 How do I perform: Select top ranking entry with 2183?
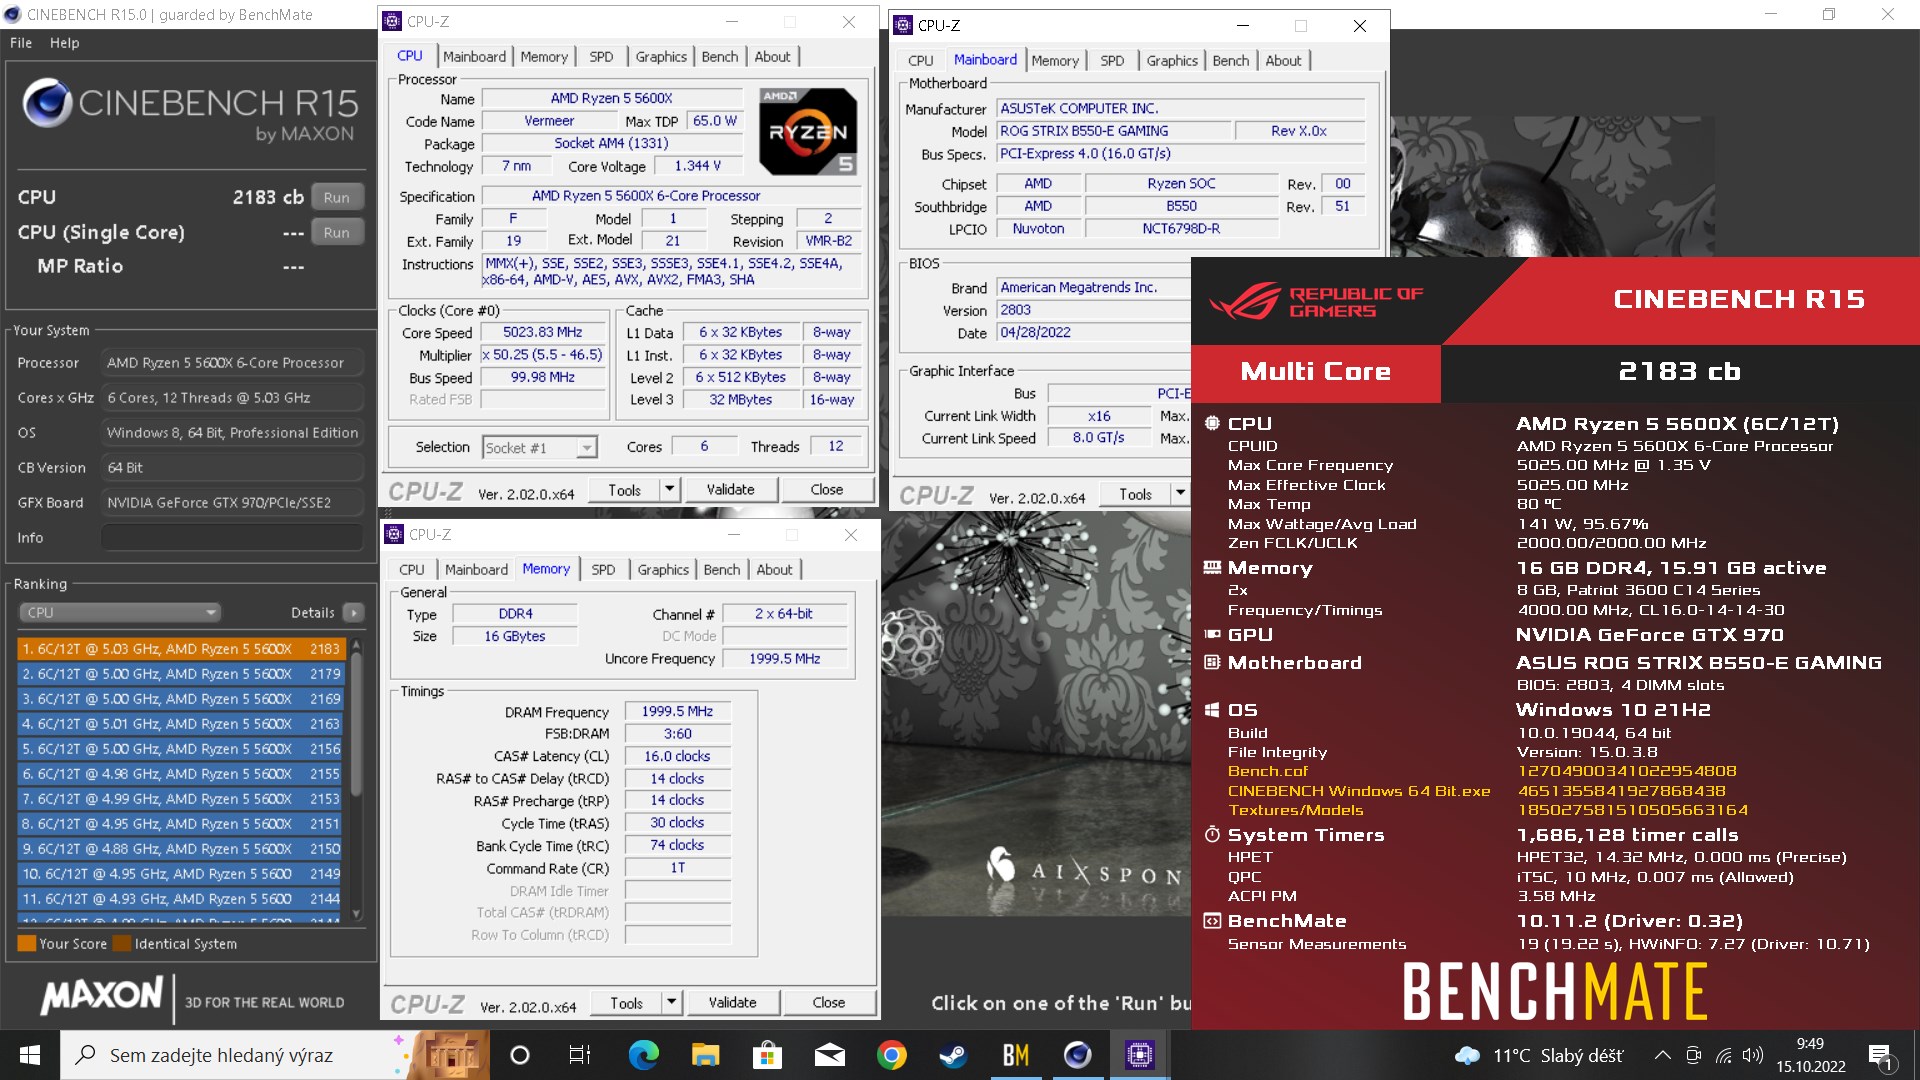click(x=181, y=649)
